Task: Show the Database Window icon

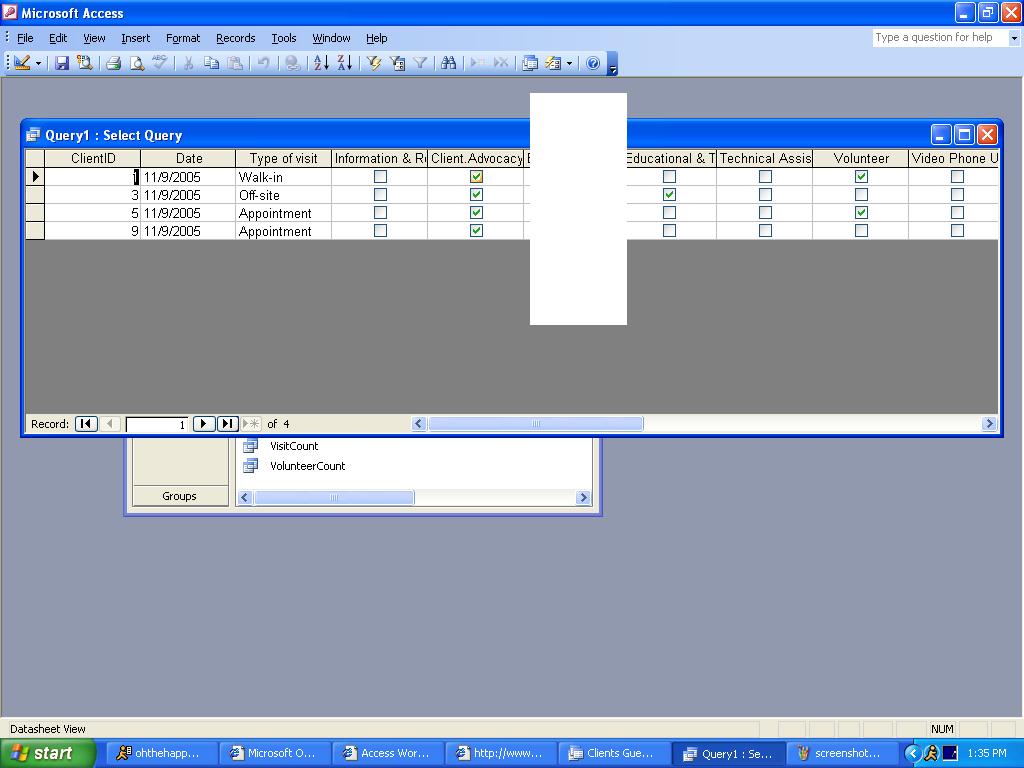Action: coord(530,63)
